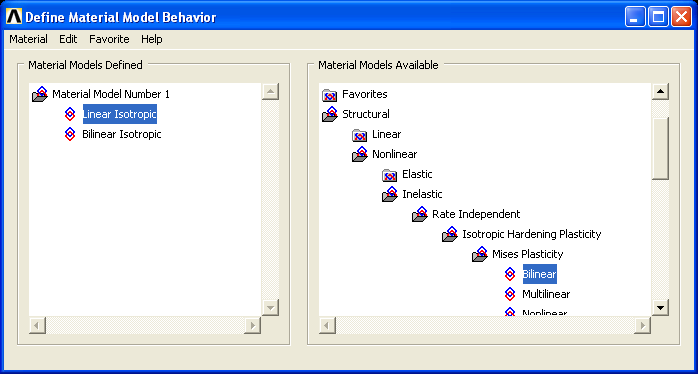Image resolution: width=698 pixels, height=374 pixels.
Task: Close the Define Material Model Behavior window
Action: (681, 17)
